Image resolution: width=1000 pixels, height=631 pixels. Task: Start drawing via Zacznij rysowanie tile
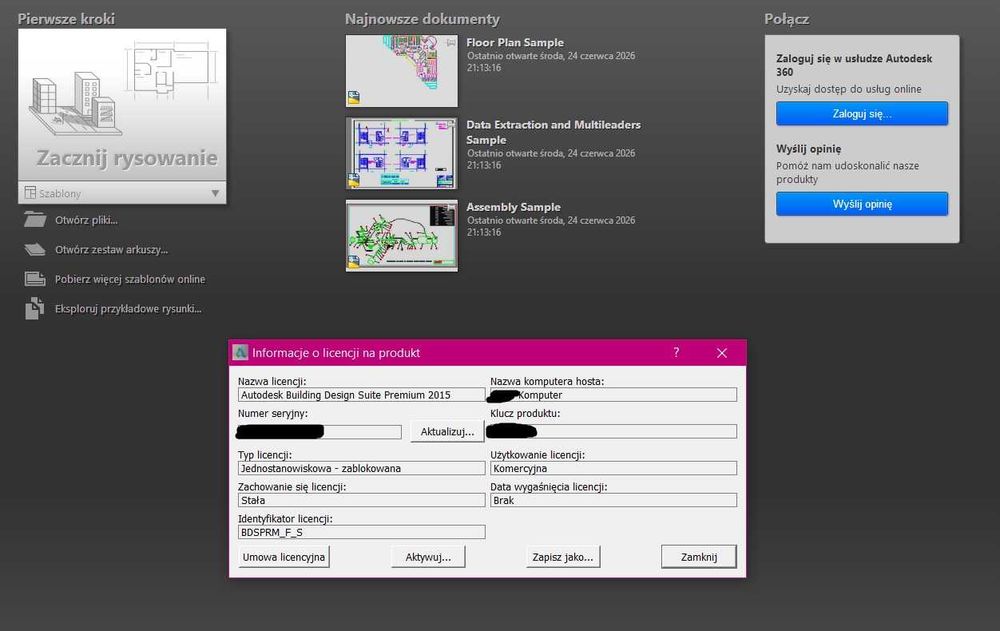click(x=122, y=105)
